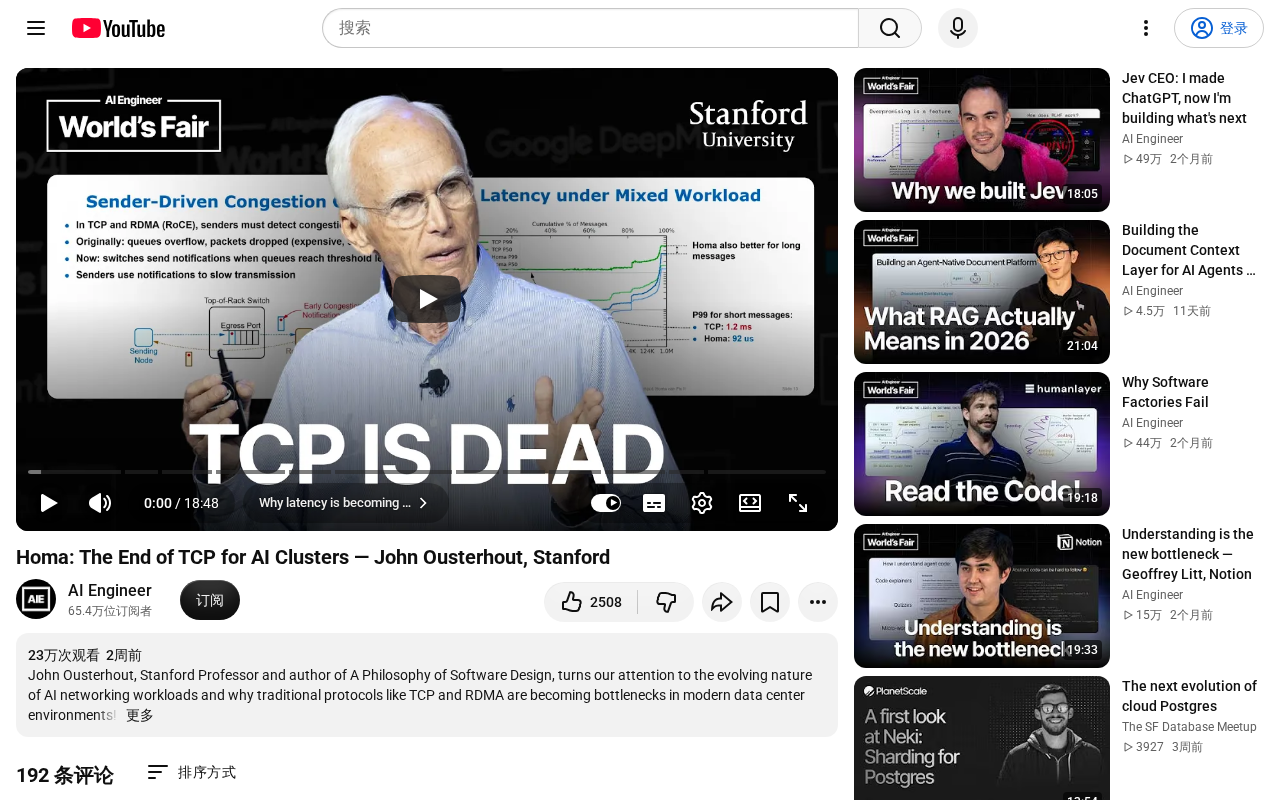Open AI Engineer channel name link
Viewport: 1280px width, 800px height.
coord(110,590)
